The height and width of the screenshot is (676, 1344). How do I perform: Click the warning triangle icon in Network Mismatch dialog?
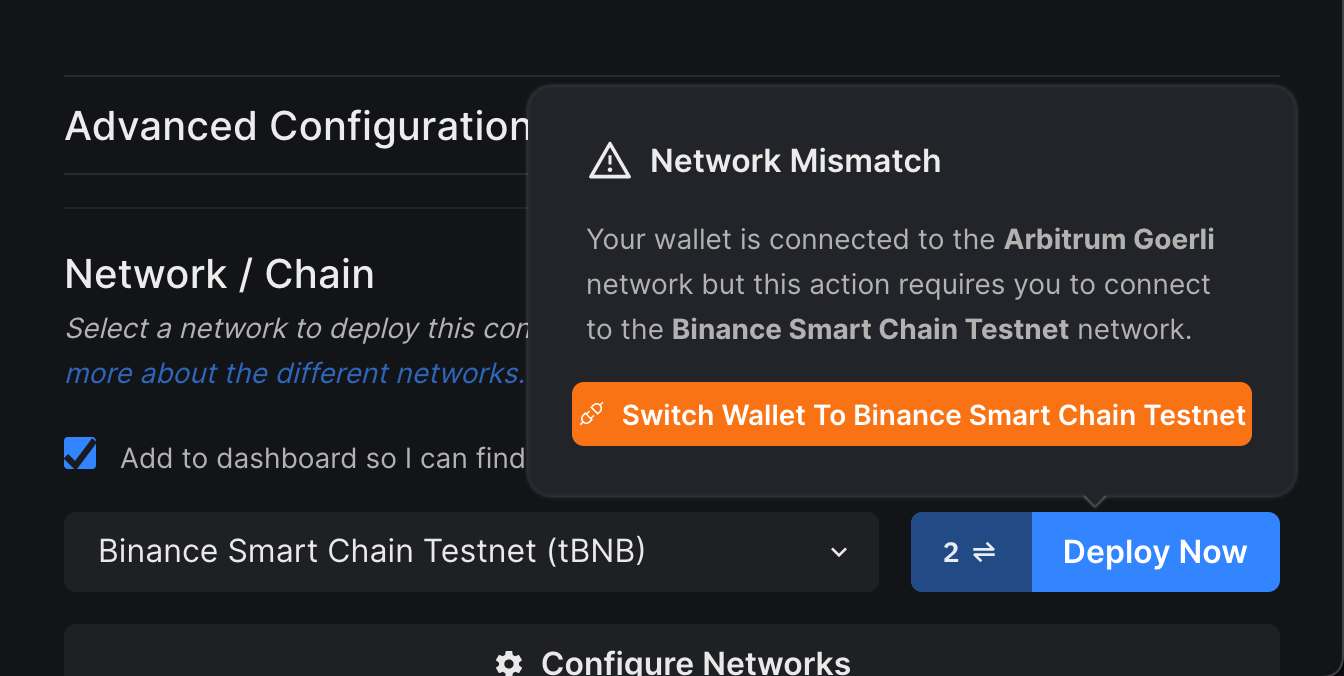[x=611, y=160]
